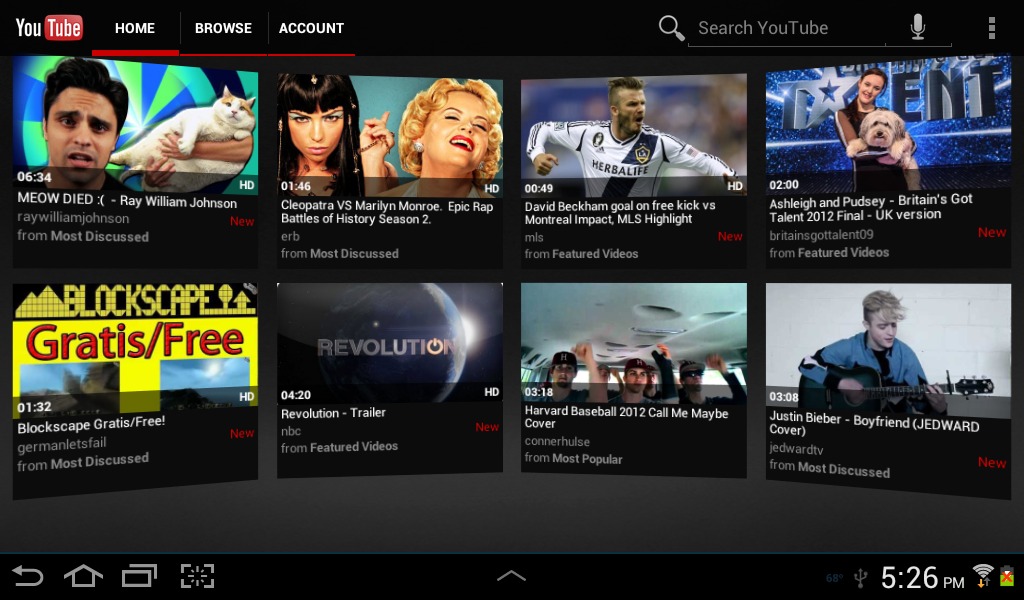Tap channel name 'connerhulse'
This screenshot has width=1024, height=600.
pos(557,441)
